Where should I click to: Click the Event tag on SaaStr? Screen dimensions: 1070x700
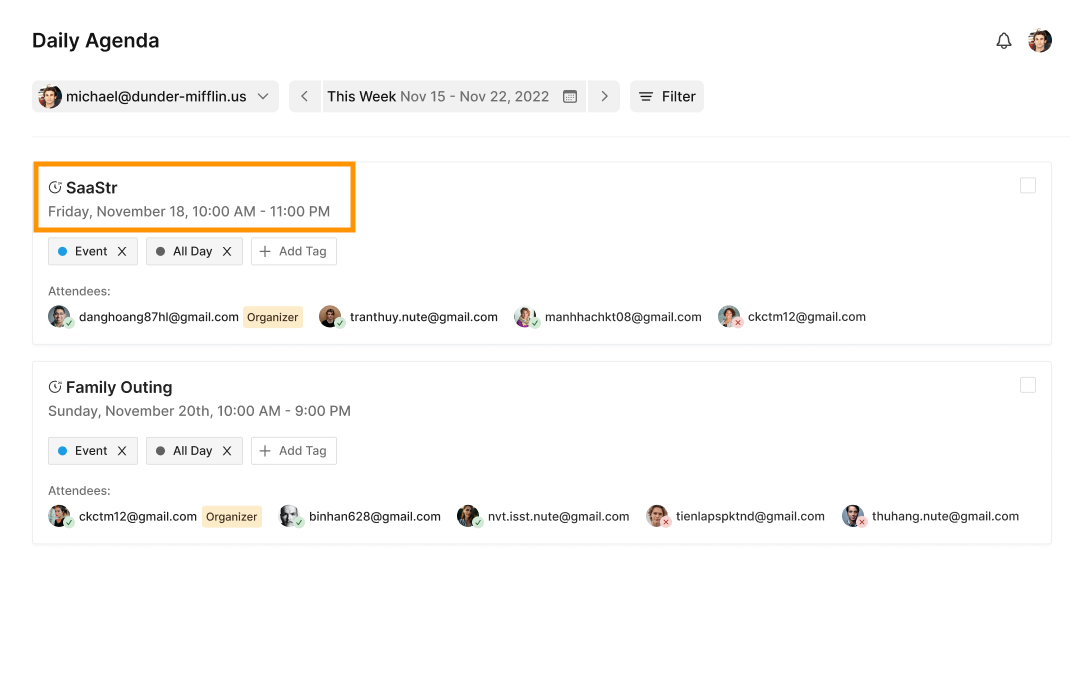tap(91, 251)
